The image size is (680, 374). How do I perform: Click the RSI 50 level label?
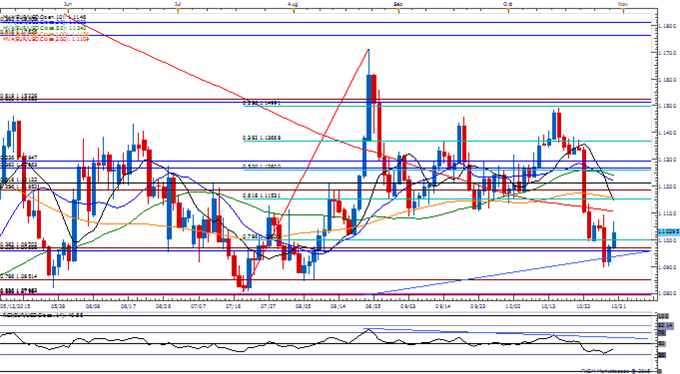[662, 344]
